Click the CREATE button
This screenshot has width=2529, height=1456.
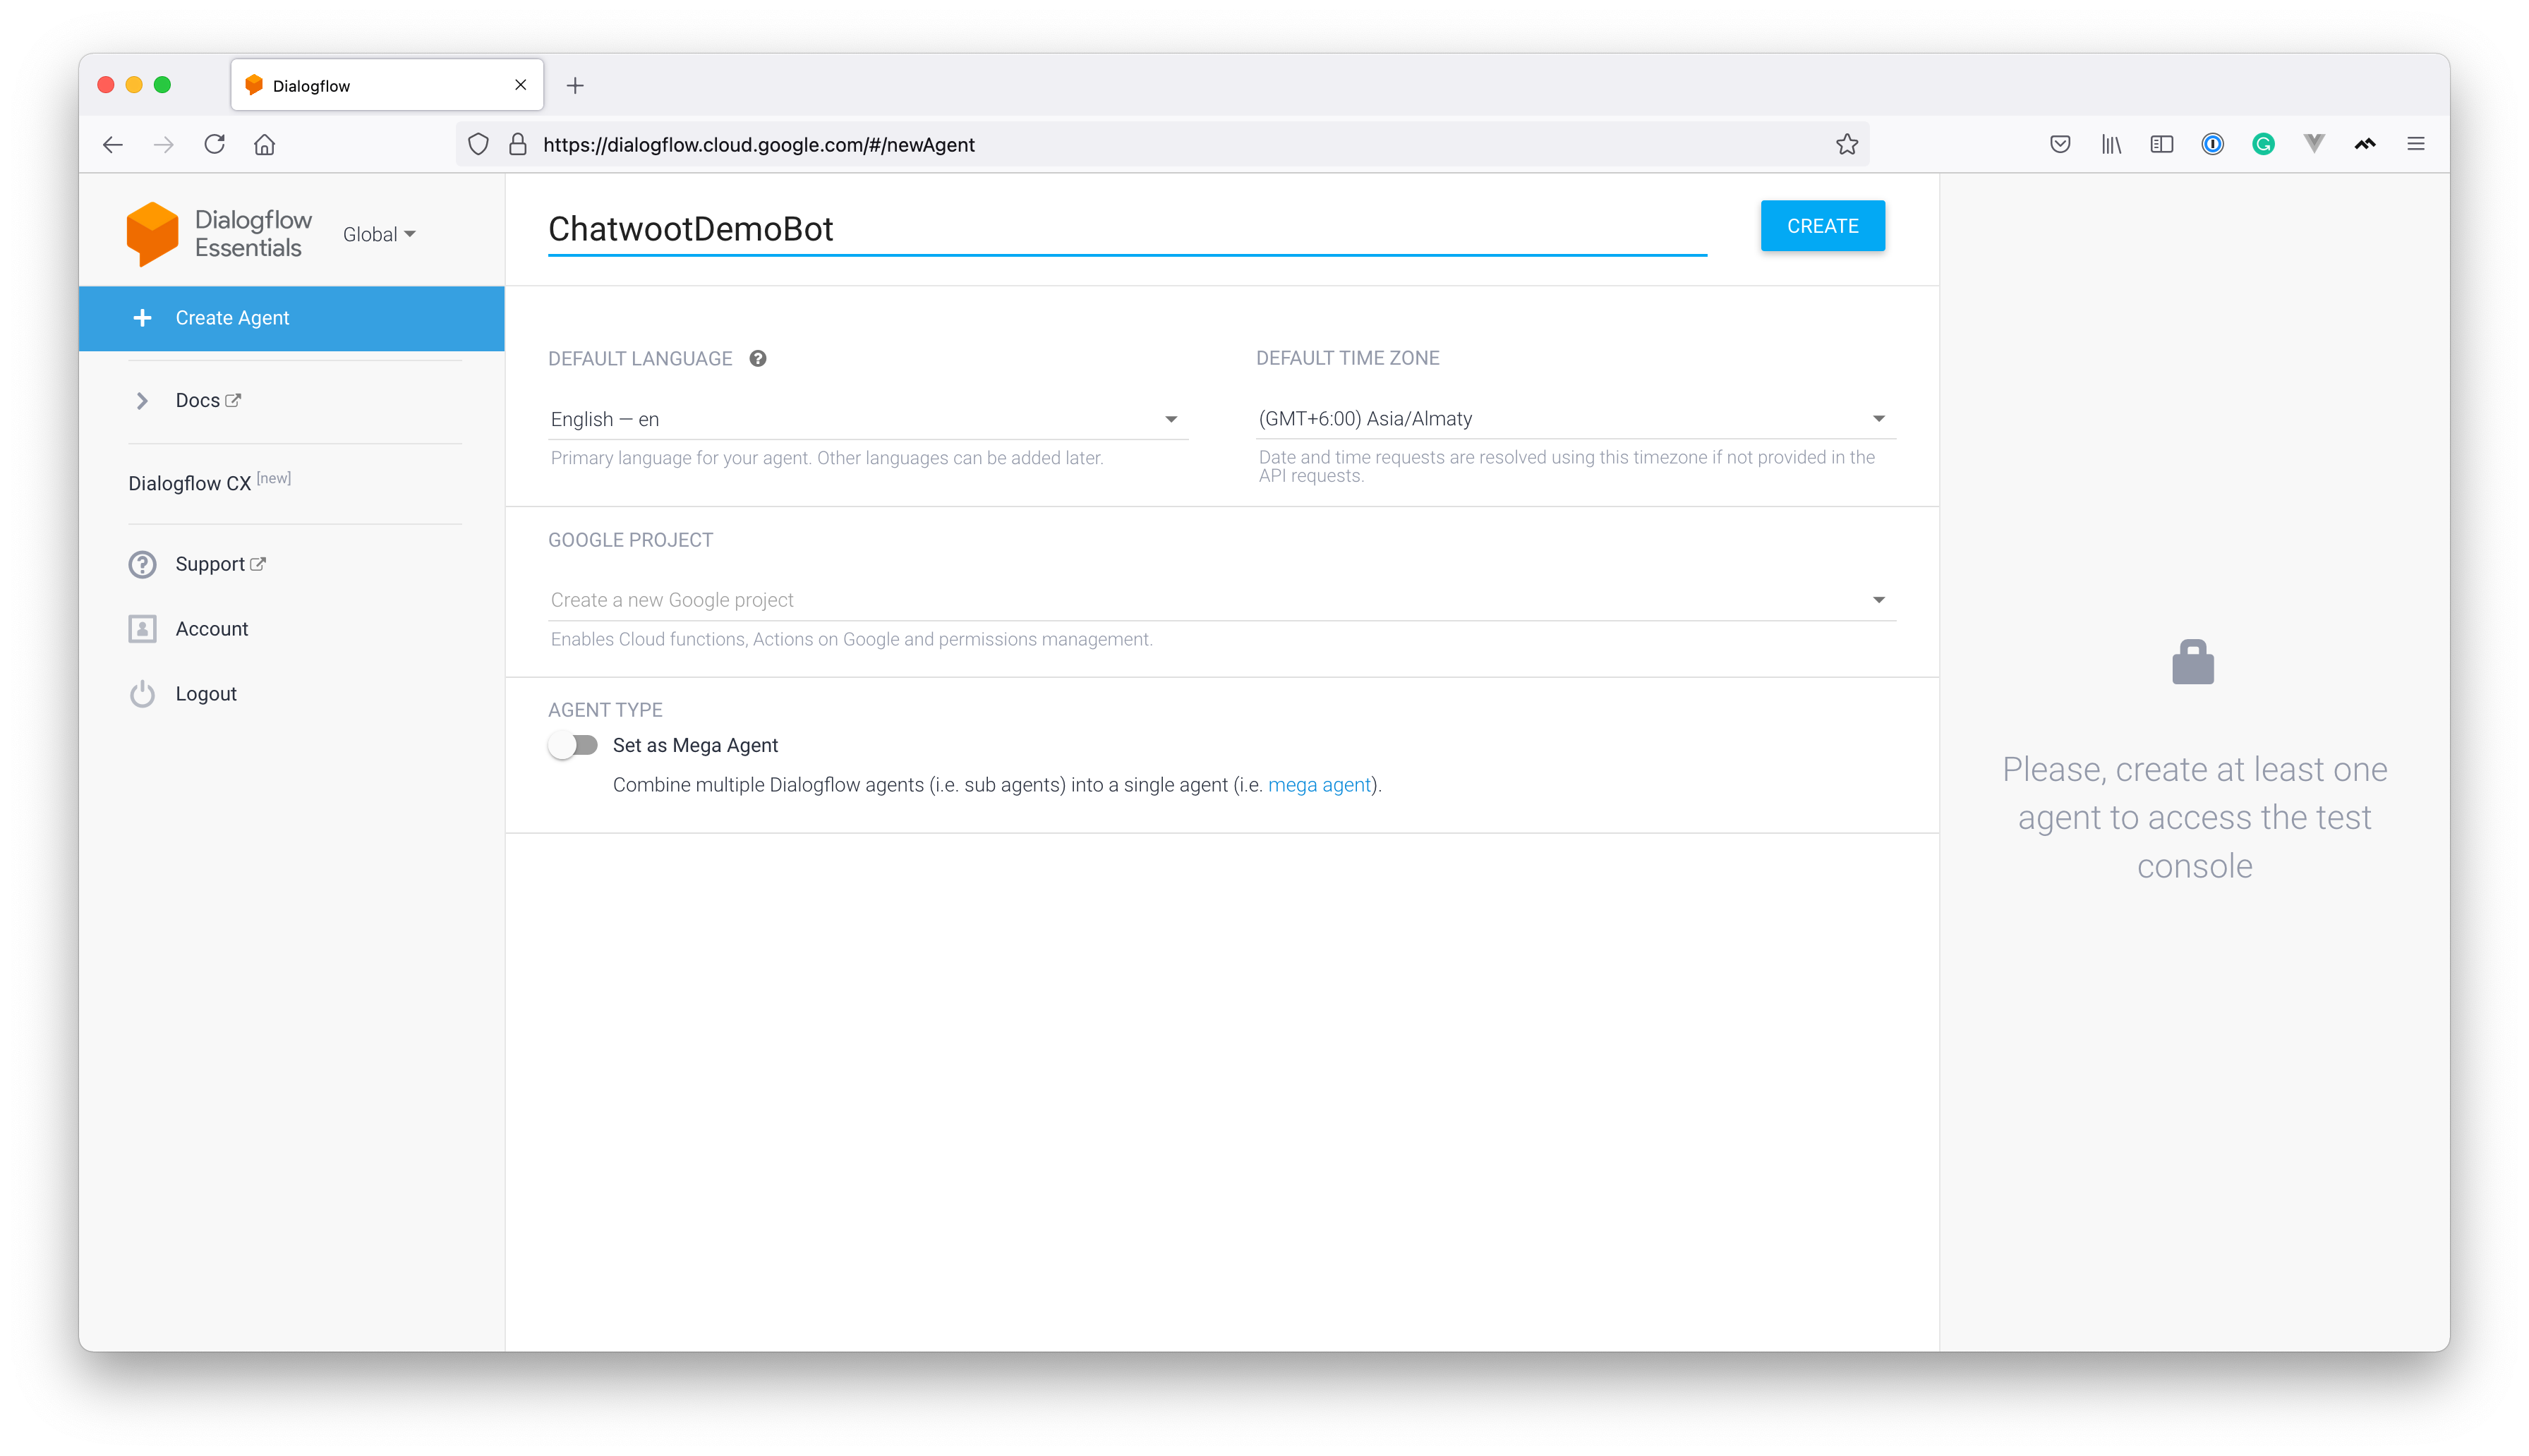[1822, 226]
